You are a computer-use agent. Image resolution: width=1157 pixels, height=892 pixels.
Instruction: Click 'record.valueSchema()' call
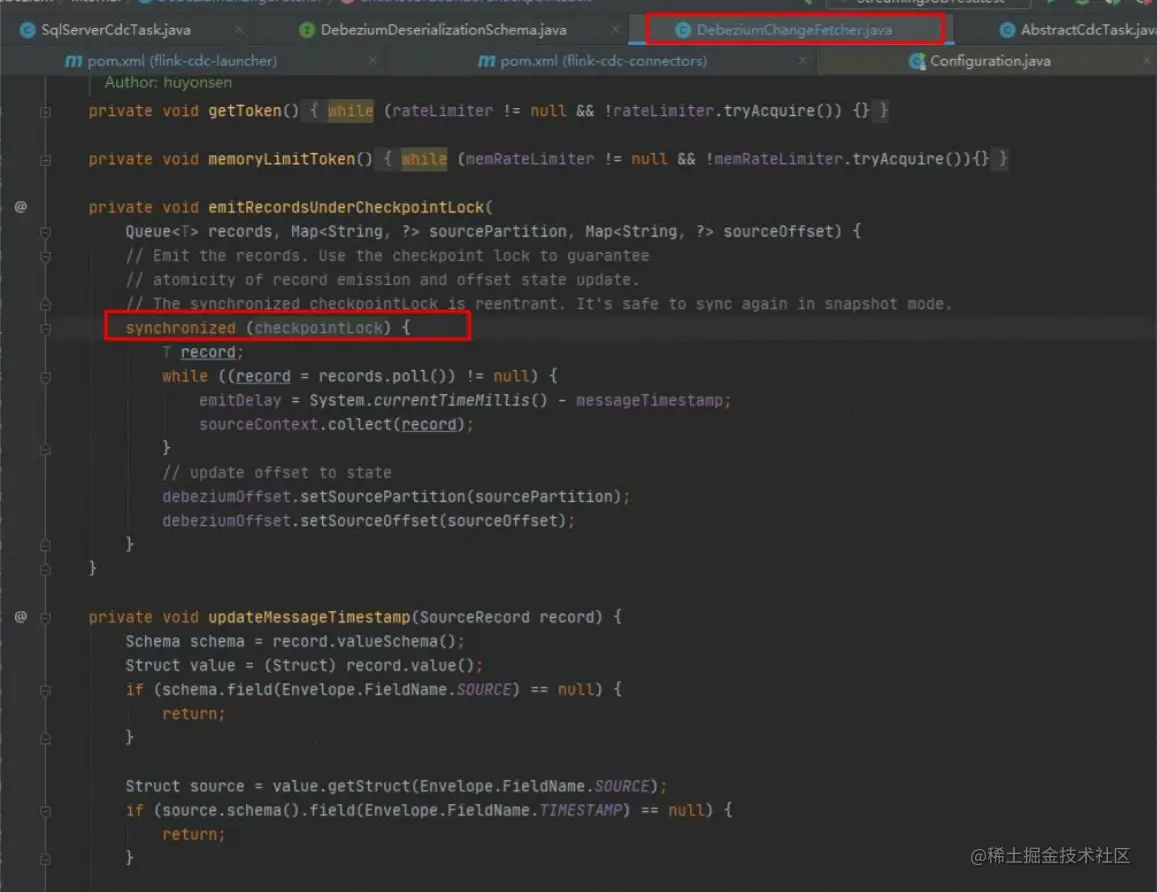point(365,642)
